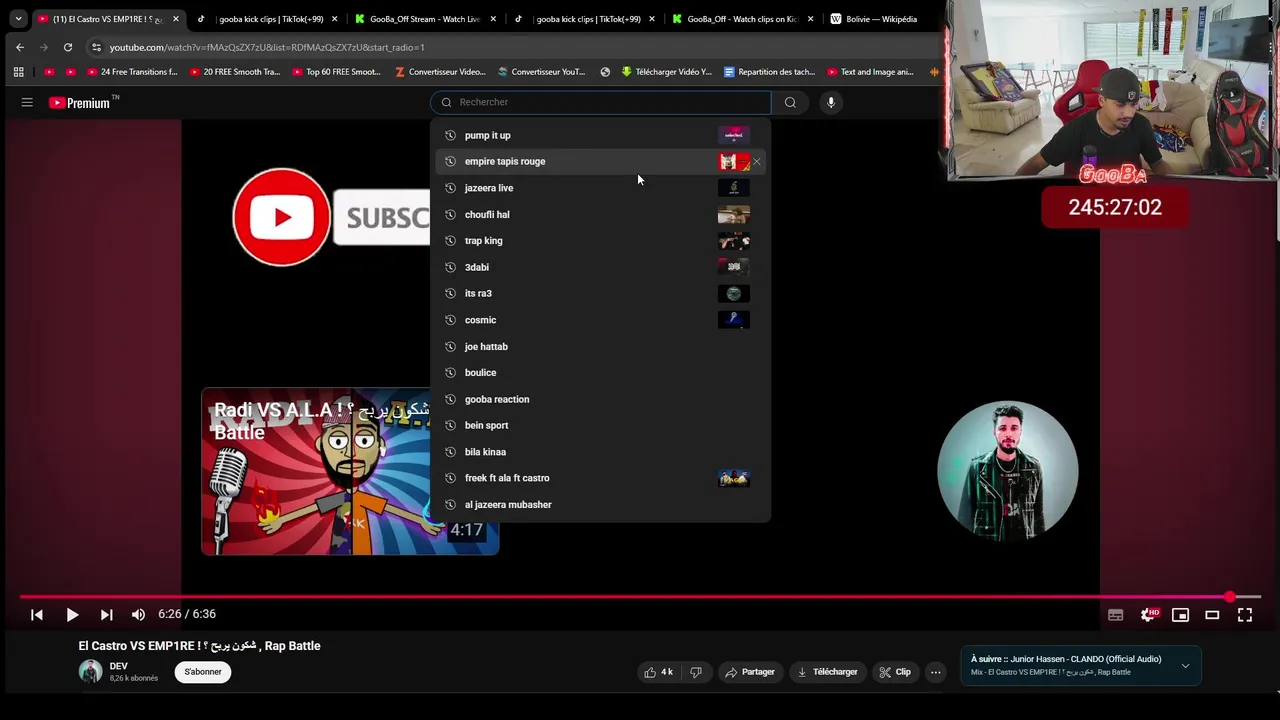
Task: Choose 'its ra3' from search history
Action: pyautogui.click(x=601, y=293)
